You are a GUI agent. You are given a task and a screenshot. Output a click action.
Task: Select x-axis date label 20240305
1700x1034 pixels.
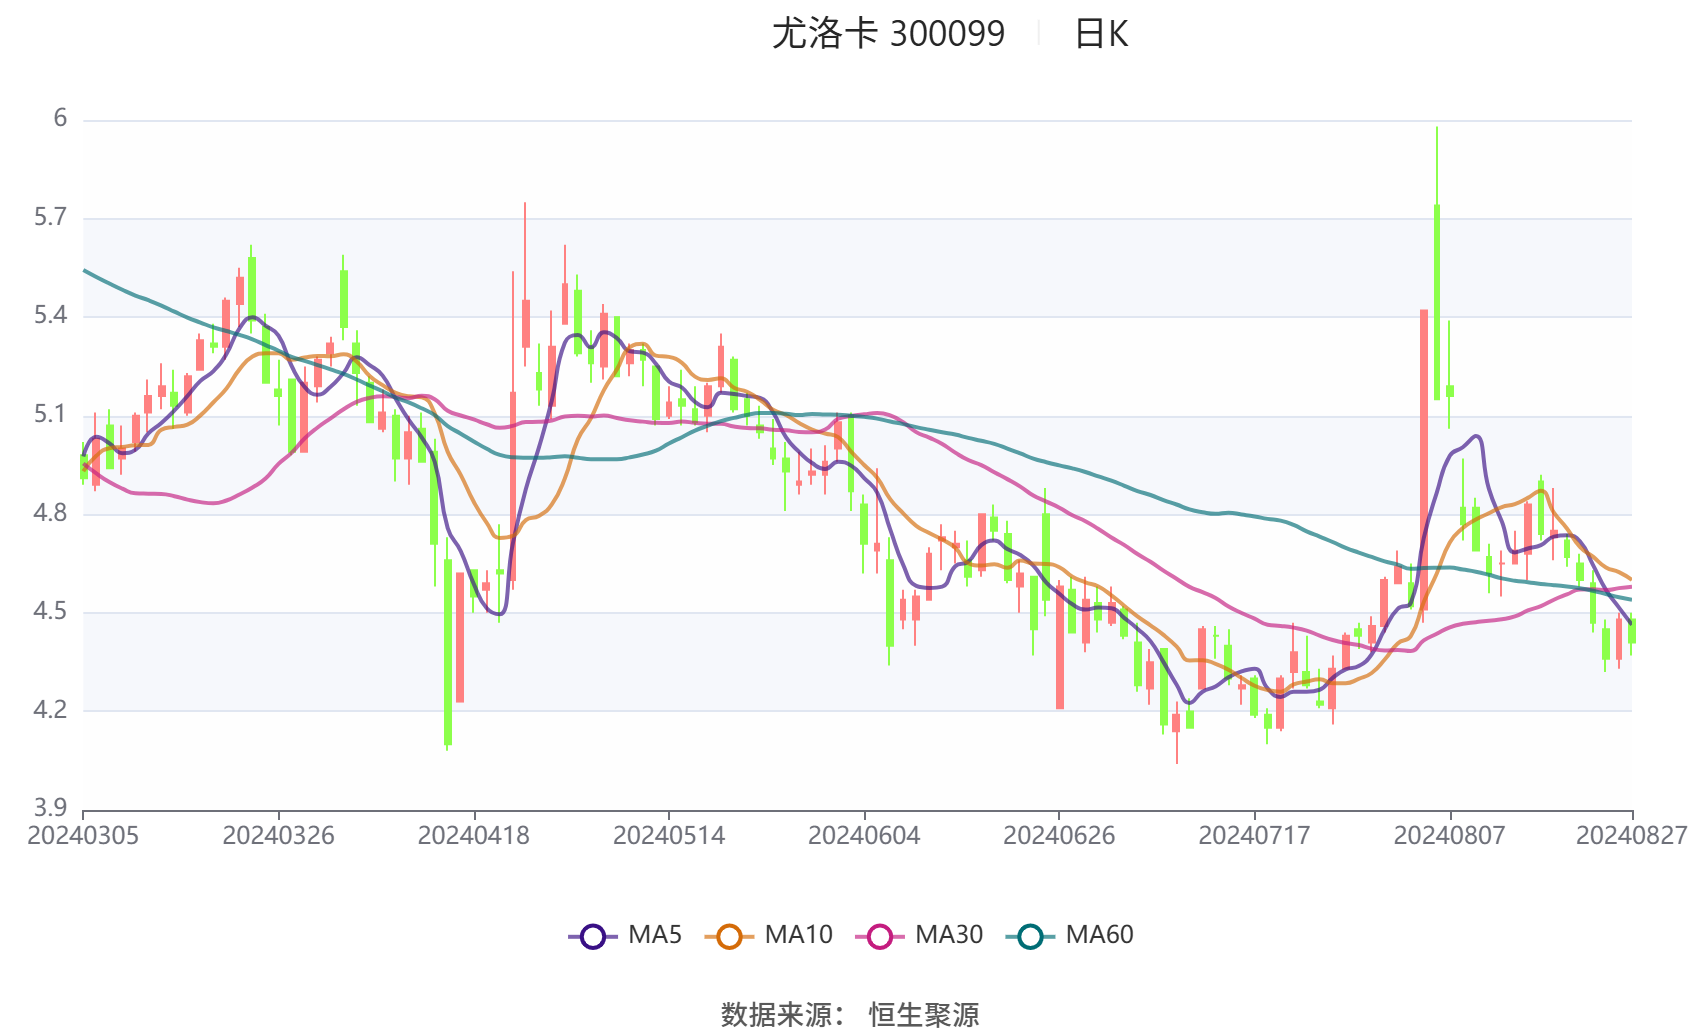[x=83, y=836]
